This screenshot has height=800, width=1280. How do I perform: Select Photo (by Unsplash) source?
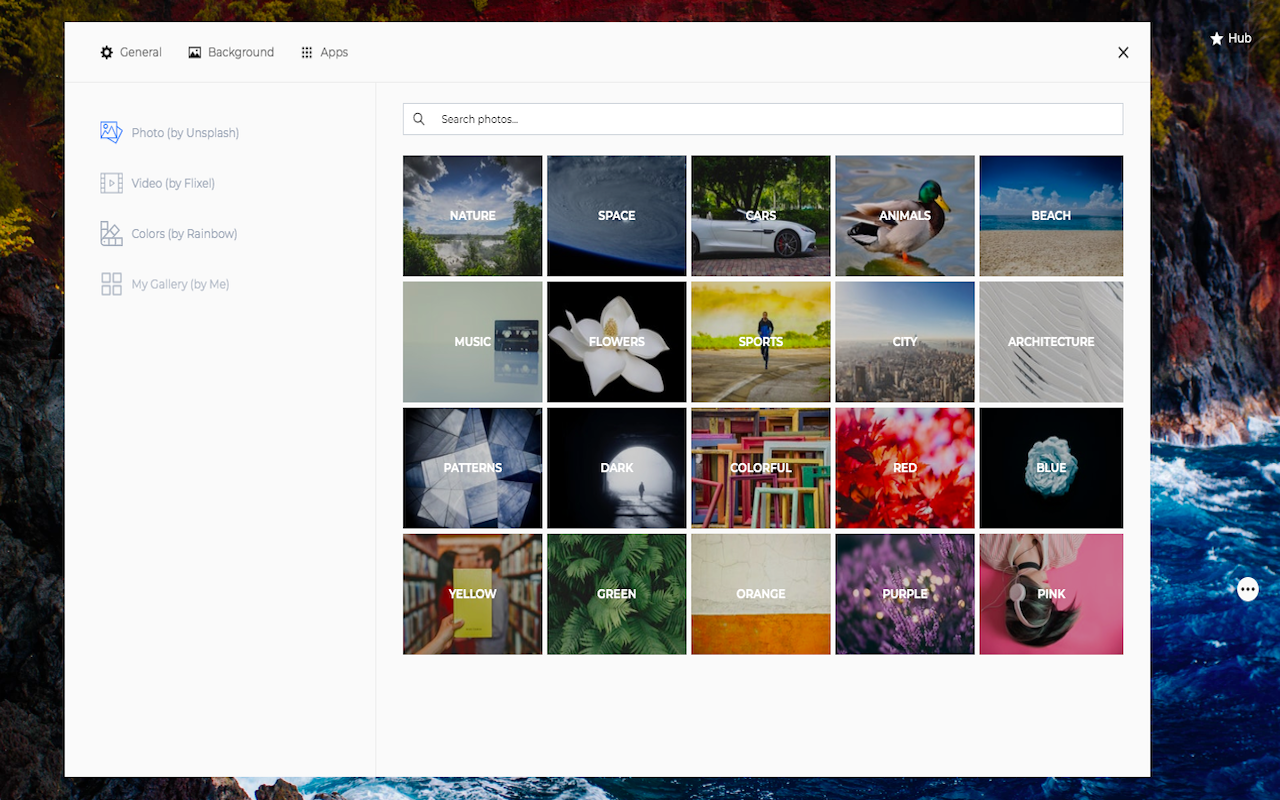[x=170, y=132]
